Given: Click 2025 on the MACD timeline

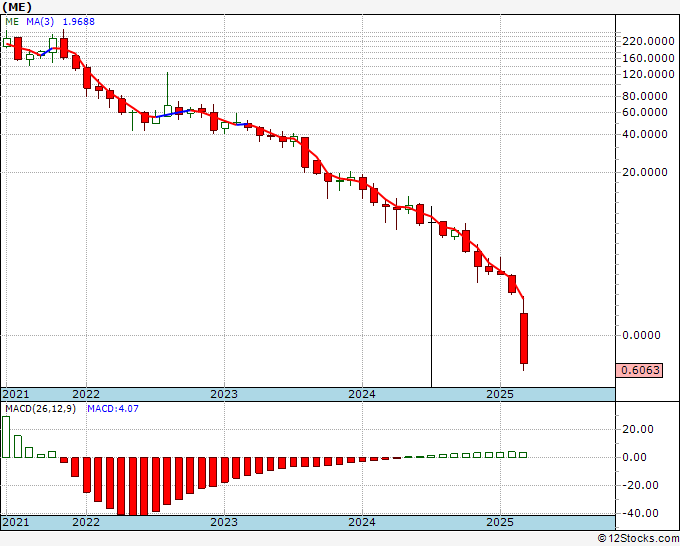Looking at the screenshot, I should pyautogui.click(x=500, y=522).
